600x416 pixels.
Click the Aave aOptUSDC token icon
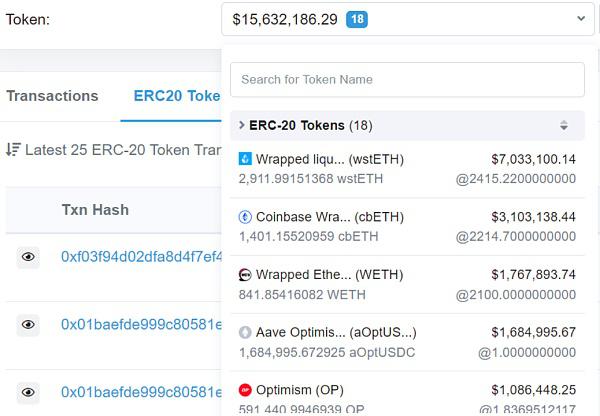(x=245, y=332)
